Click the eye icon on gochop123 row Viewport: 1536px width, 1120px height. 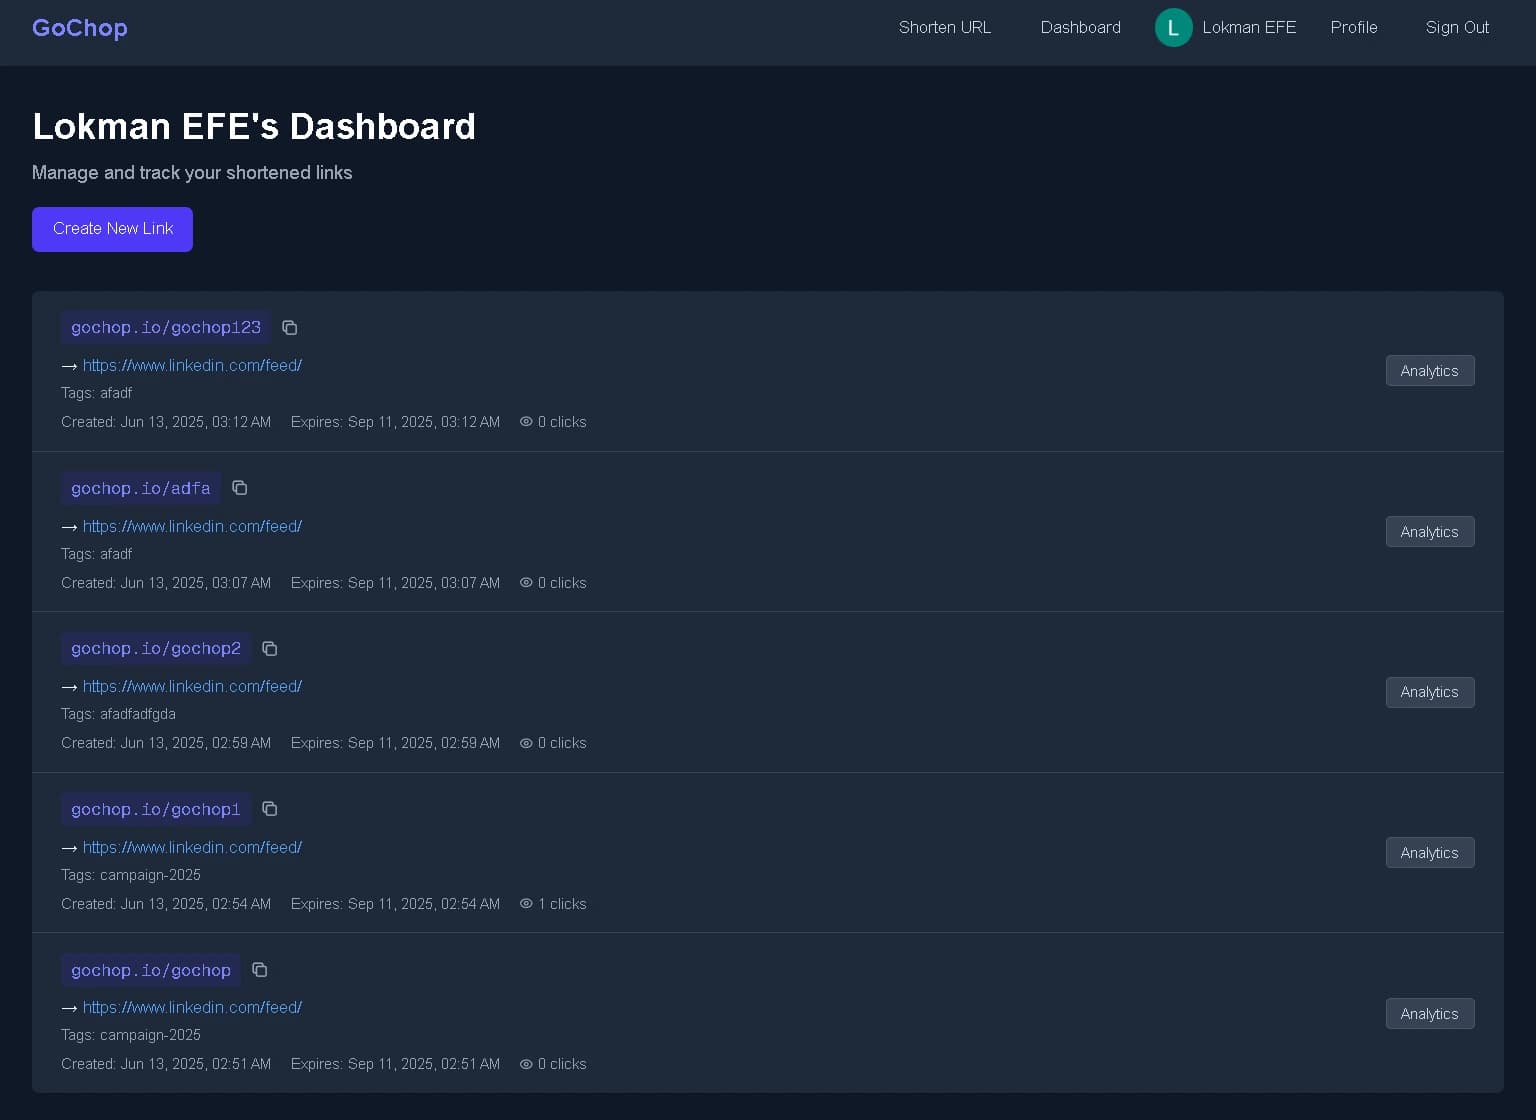click(526, 421)
